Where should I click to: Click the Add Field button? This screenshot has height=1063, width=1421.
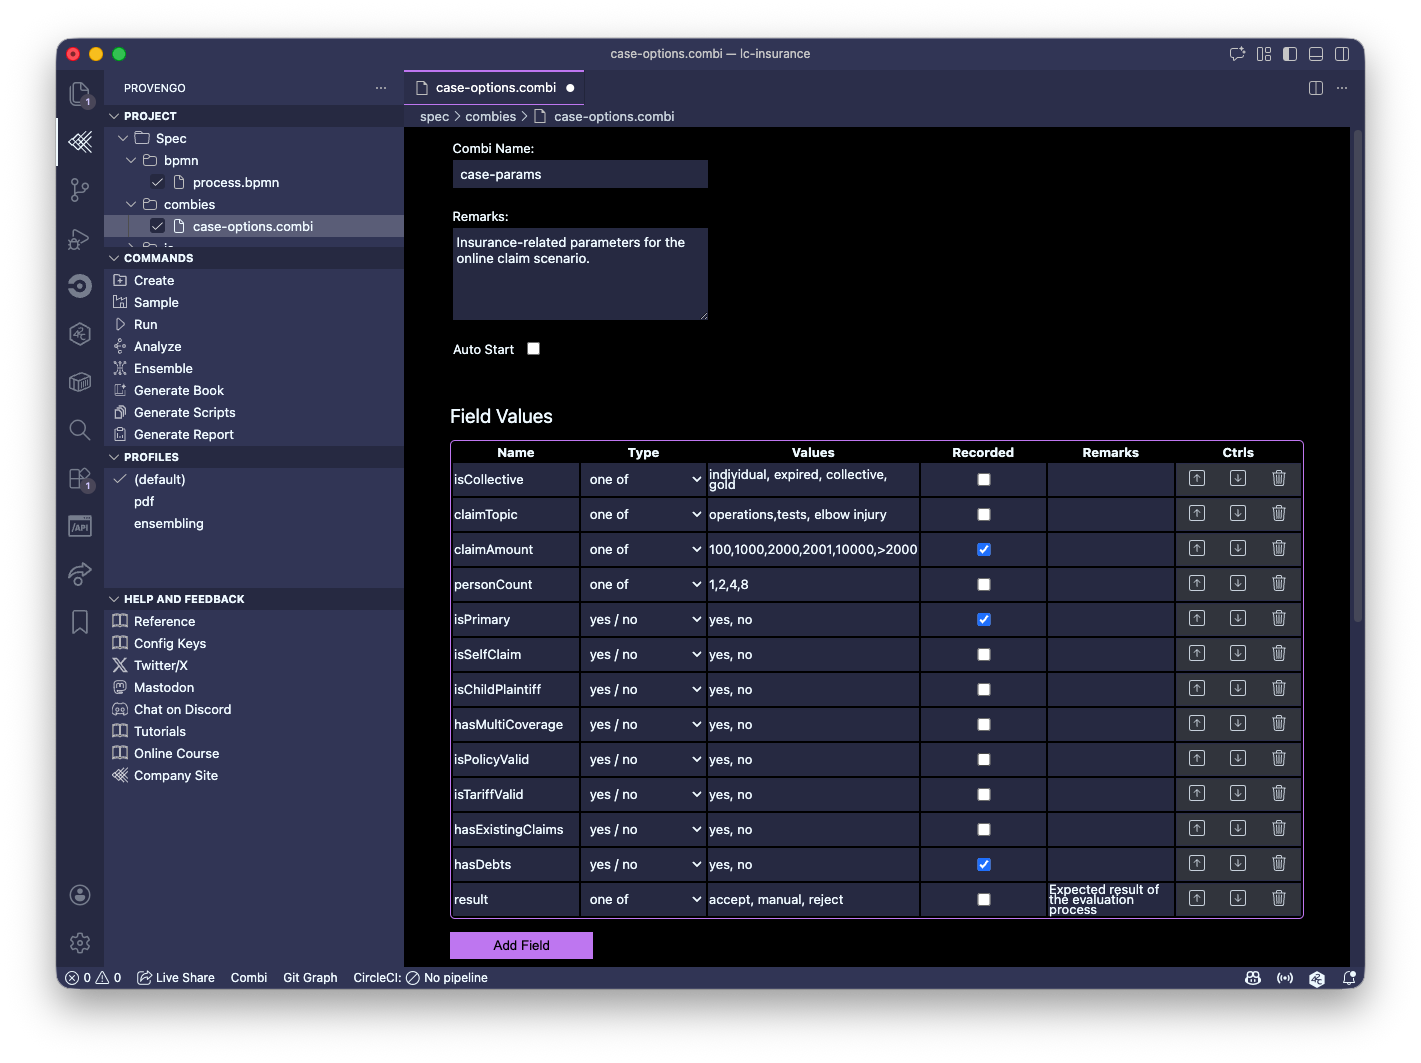521,945
